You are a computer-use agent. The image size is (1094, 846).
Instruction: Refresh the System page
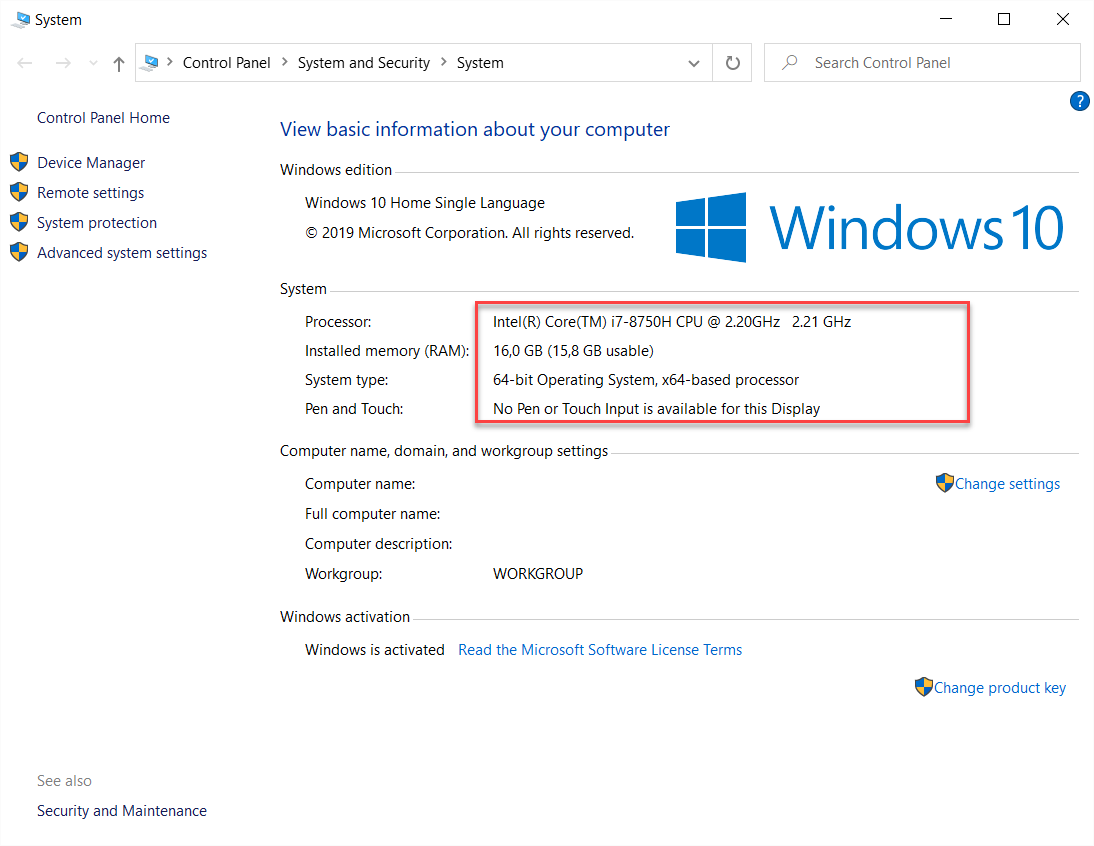(733, 63)
